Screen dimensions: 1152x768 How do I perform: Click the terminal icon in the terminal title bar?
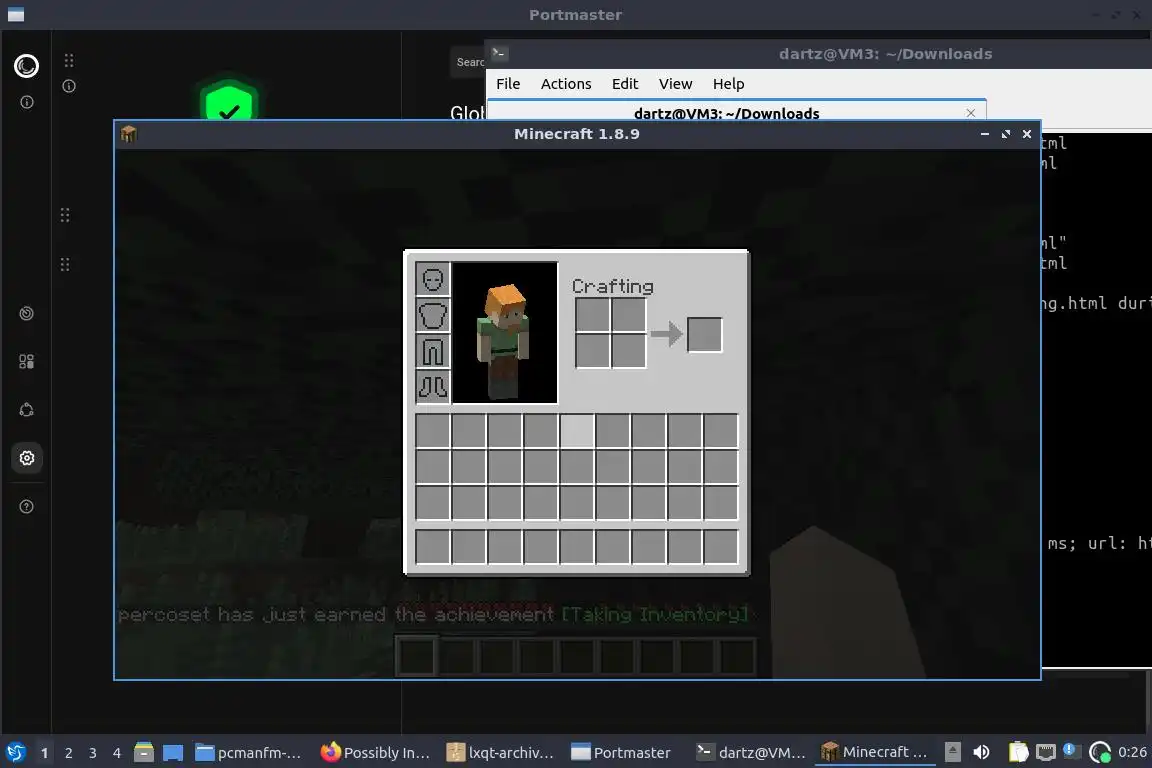point(500,53)
